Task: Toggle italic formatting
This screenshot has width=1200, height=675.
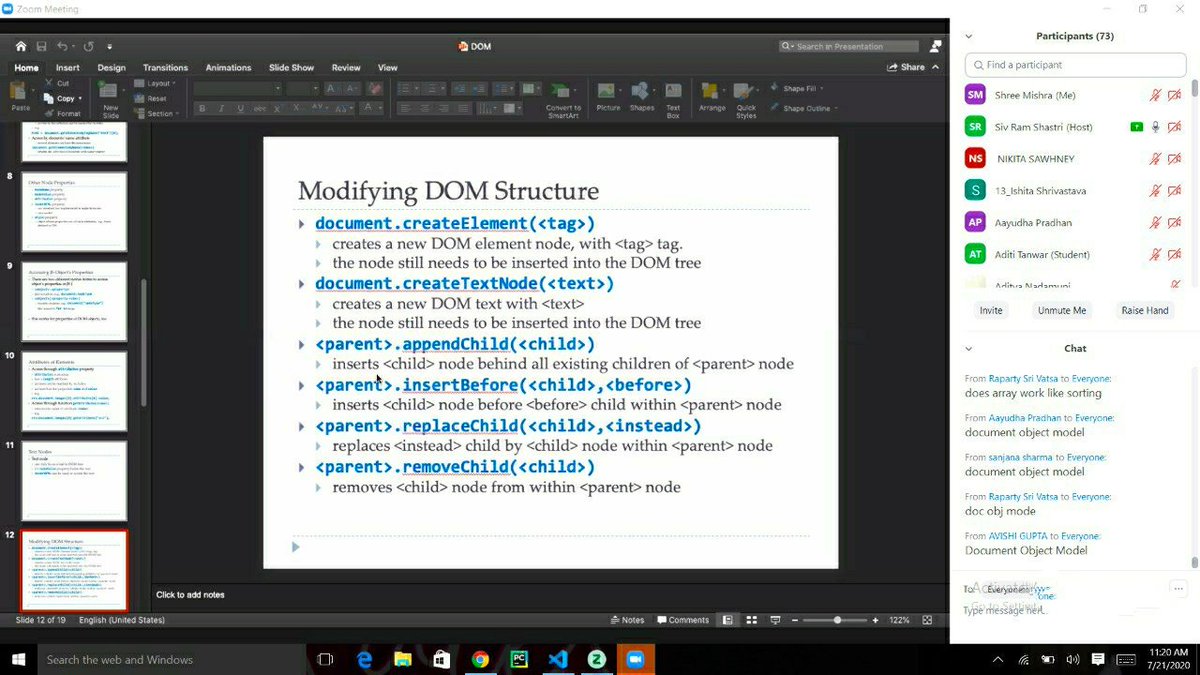Action: 220,108
